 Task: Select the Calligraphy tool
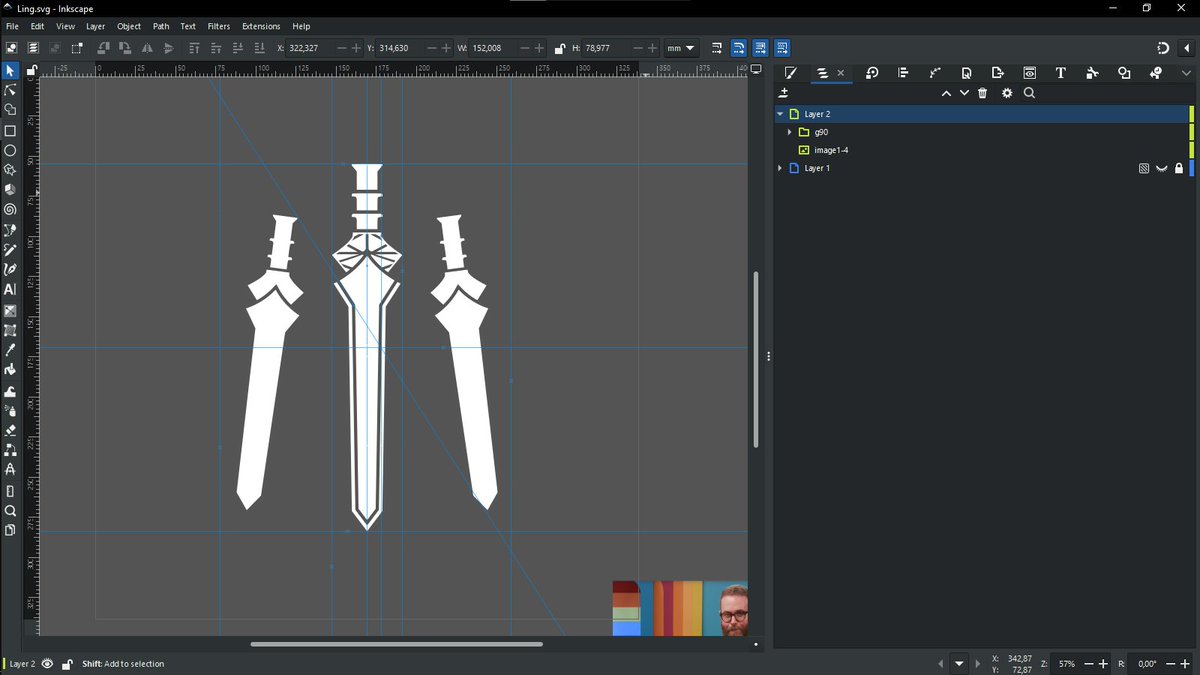pyautogui.click(x=10, y=269)
